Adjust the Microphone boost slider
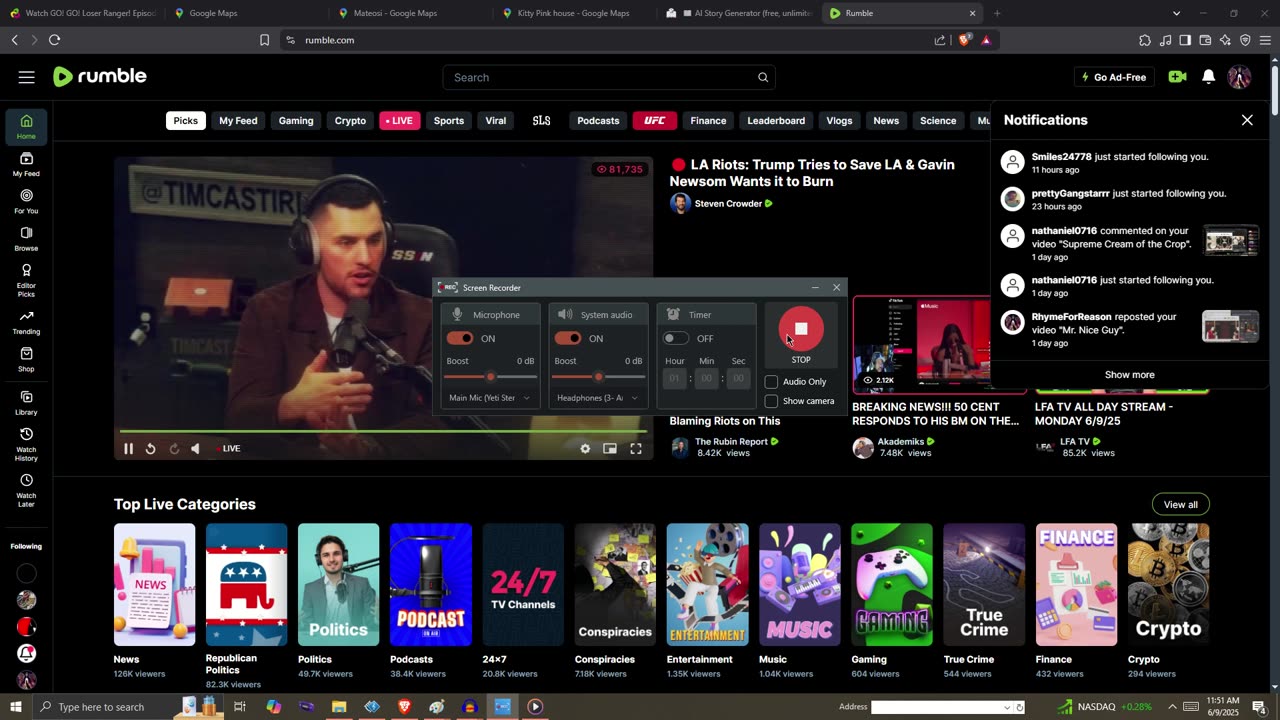1280x720 pixels. 490,377
